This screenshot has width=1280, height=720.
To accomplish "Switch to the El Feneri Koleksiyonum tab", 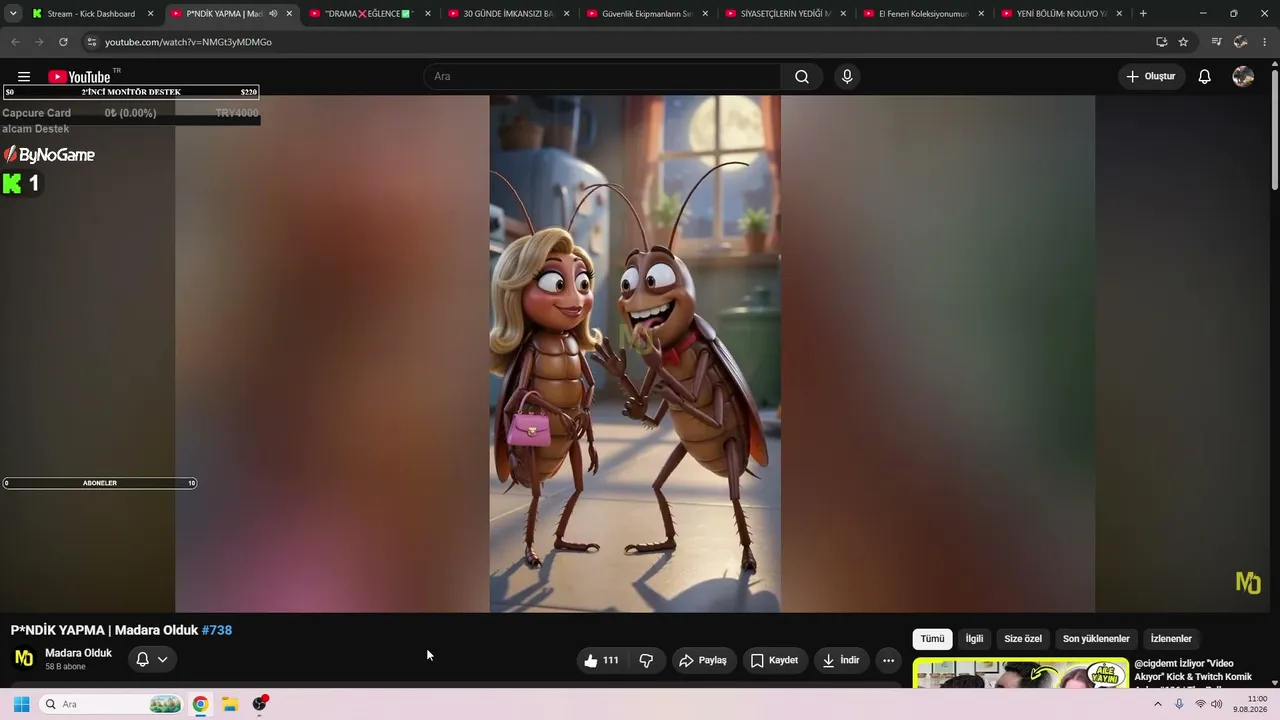I will (924, 14).
